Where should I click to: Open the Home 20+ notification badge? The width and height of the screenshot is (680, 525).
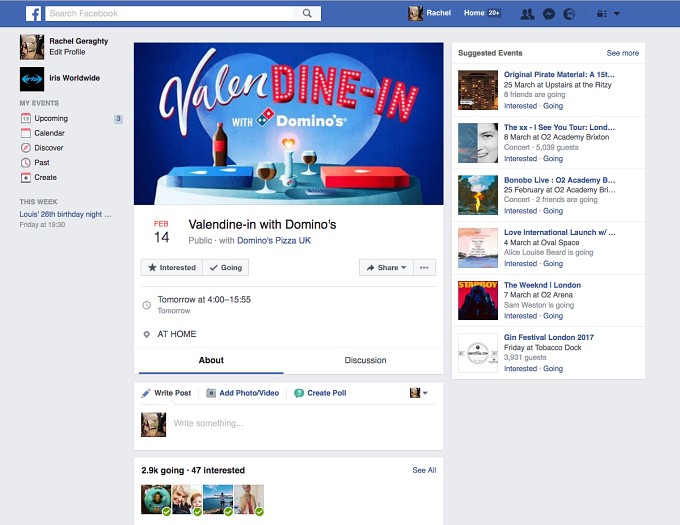(x=494, y=13)
